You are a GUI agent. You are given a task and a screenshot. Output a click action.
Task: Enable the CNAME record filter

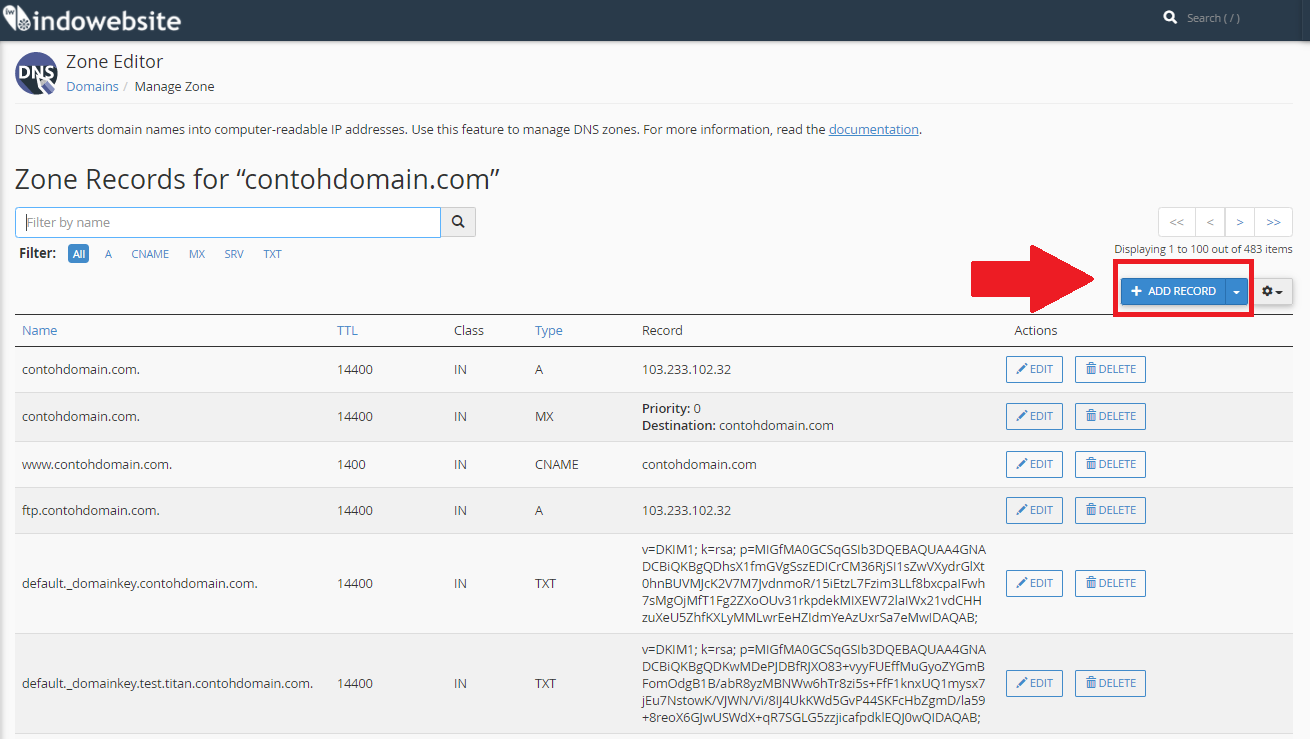click(x=150, y=253)
